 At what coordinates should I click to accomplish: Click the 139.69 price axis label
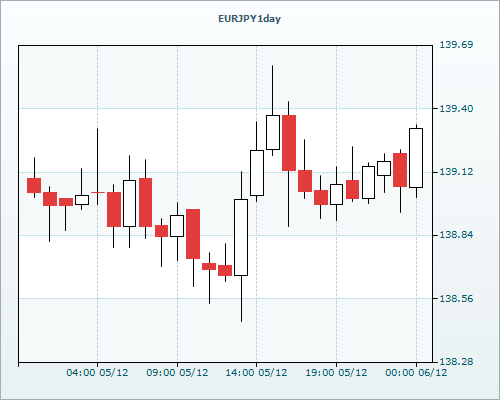(456, 44)
